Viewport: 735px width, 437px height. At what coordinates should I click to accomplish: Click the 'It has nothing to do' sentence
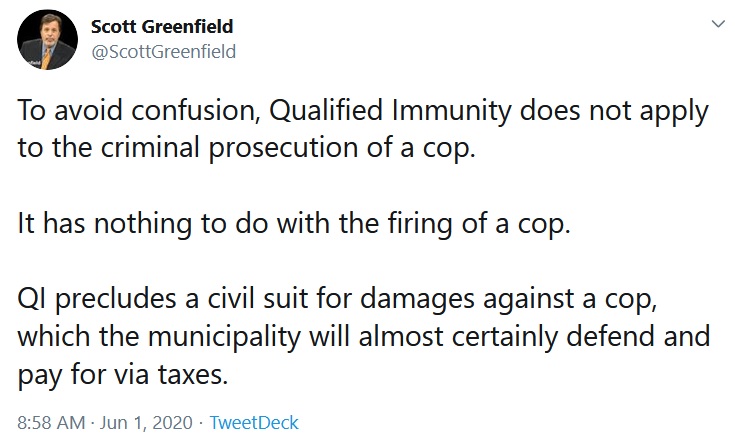pos(294,224)
